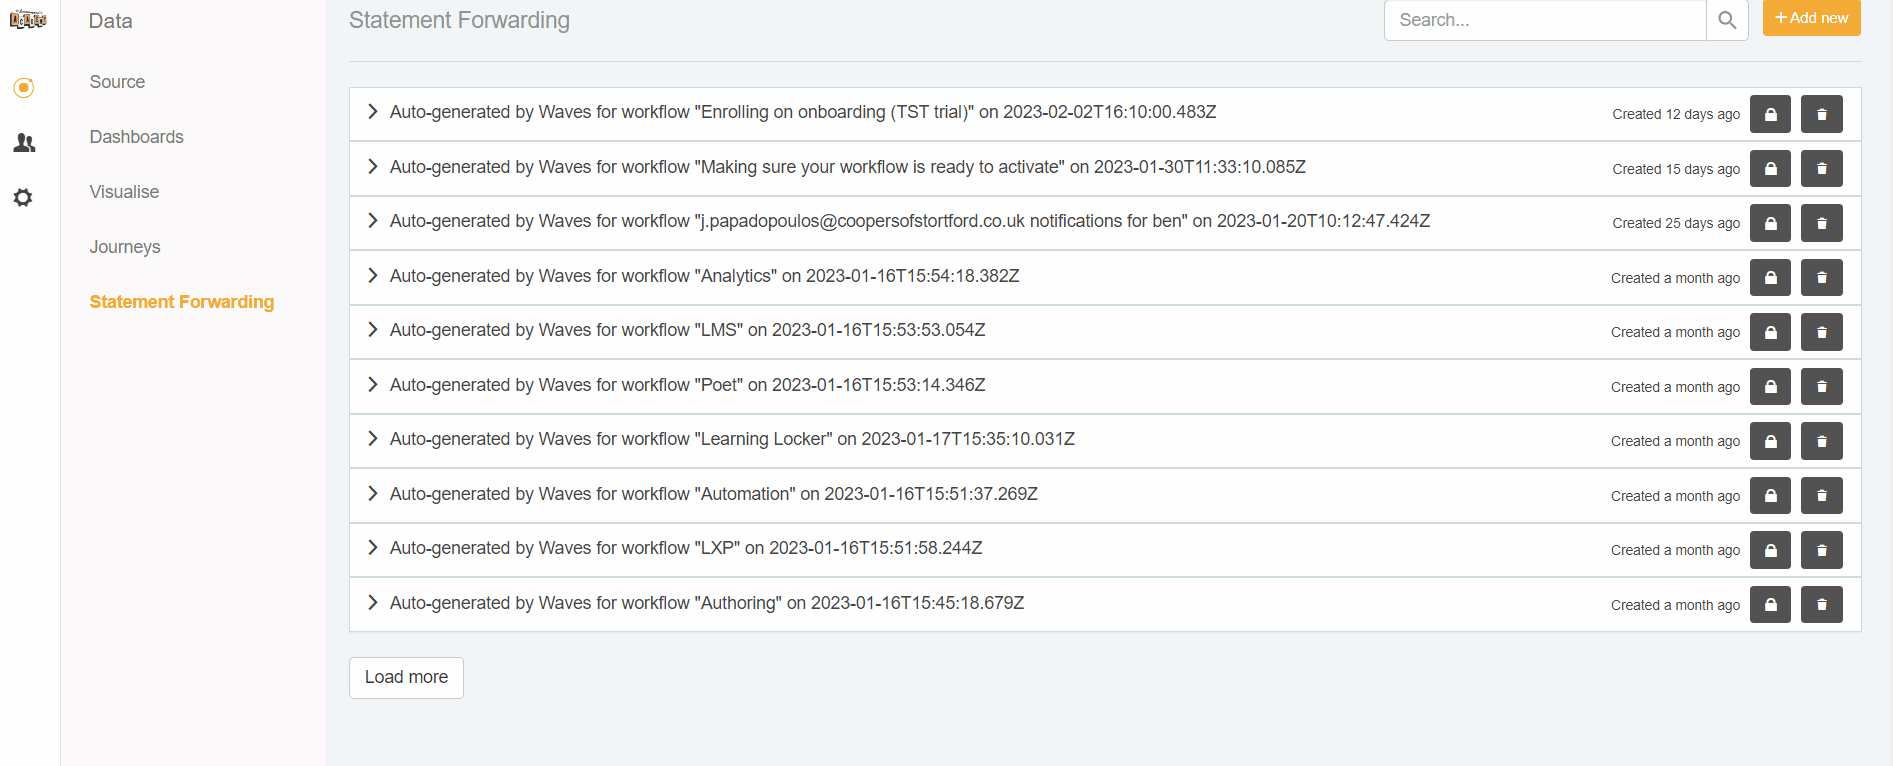Click the Add new button
This screenshot has height=766, width=1893.
pos(1811,18)
